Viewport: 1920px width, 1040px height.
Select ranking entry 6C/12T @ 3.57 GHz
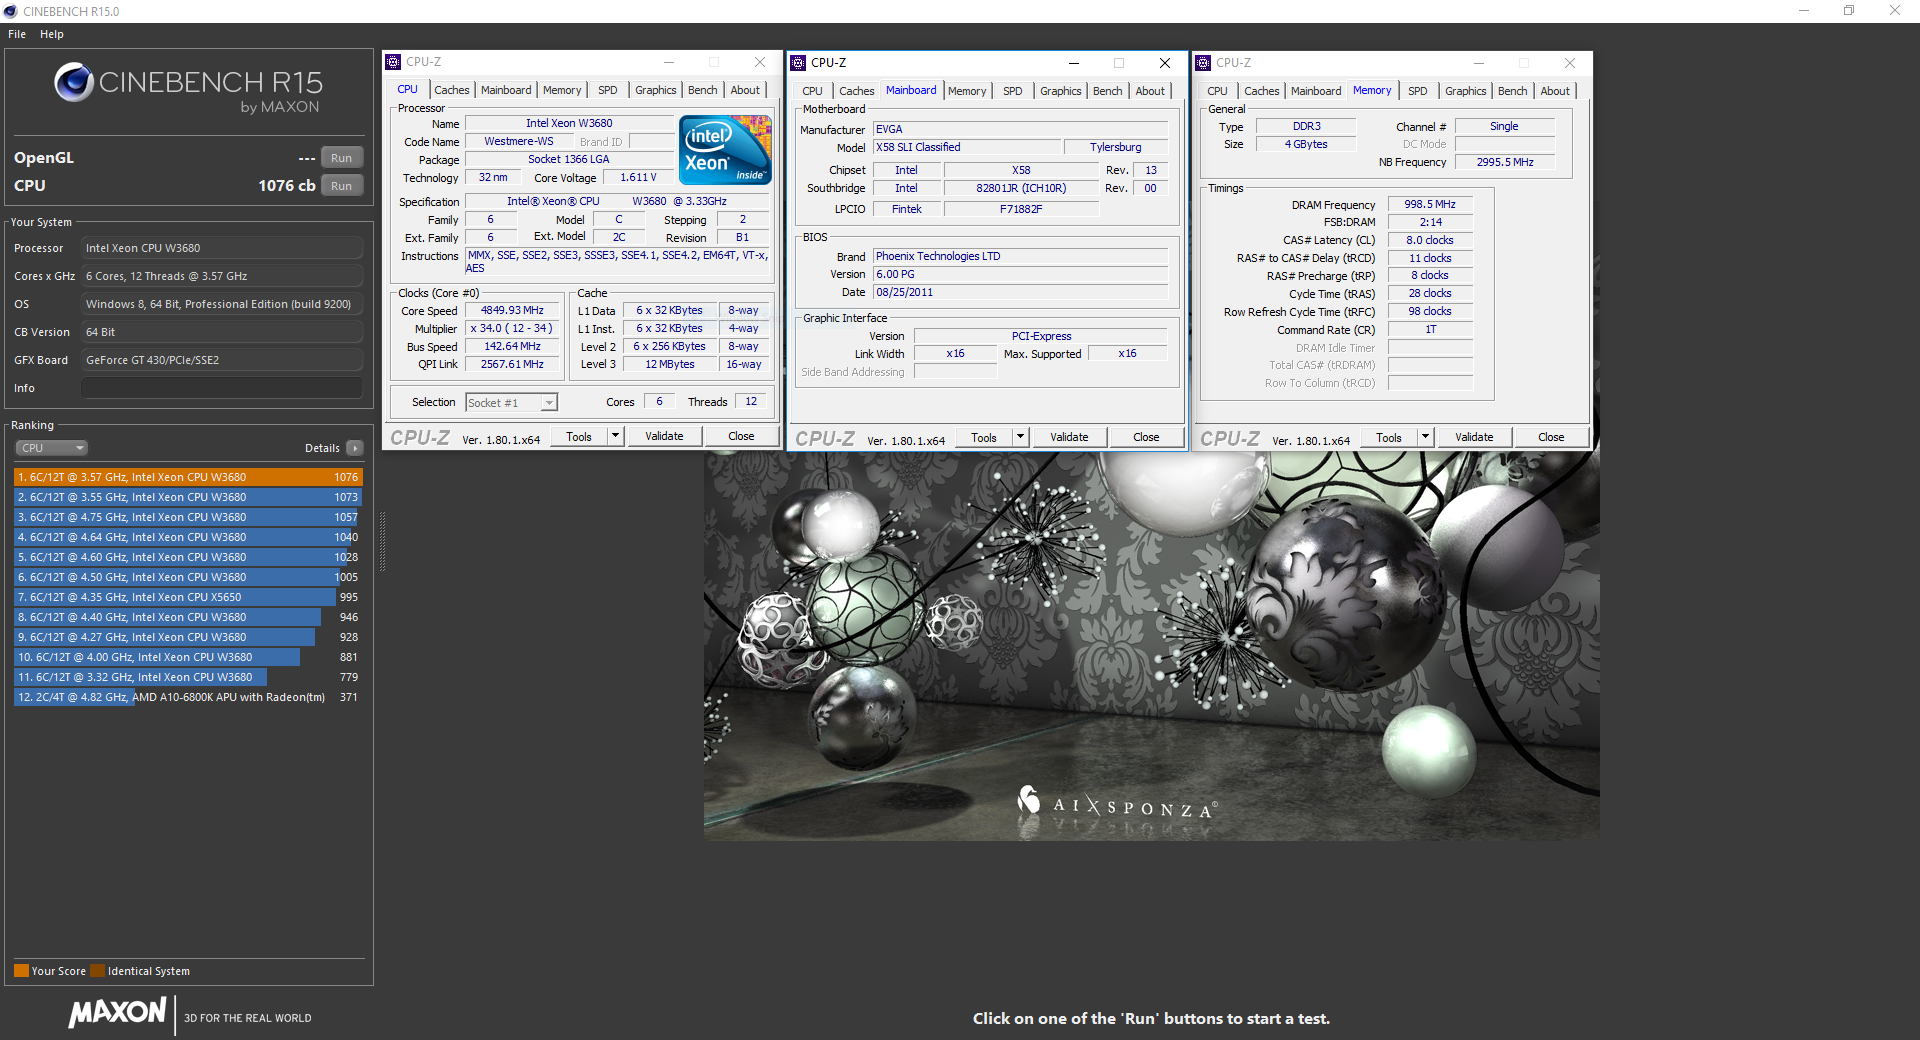[188, 477]
